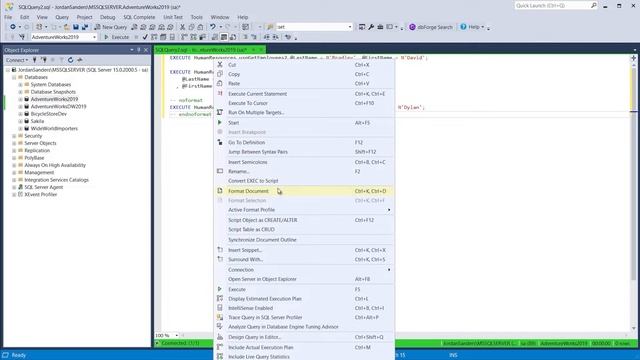Choose Script Object as CREATE/ALTER

[x=304, y=220]
